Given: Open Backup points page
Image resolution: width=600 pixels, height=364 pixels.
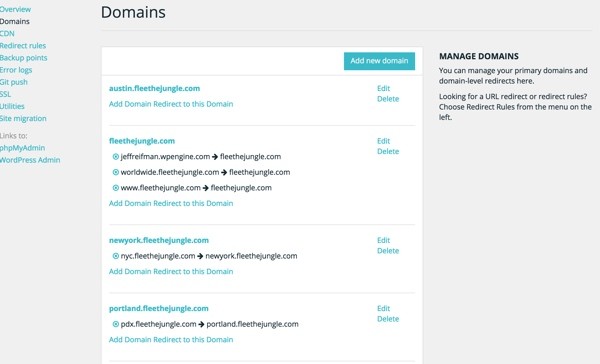Looking at the screenshot, I should point(23,58).
